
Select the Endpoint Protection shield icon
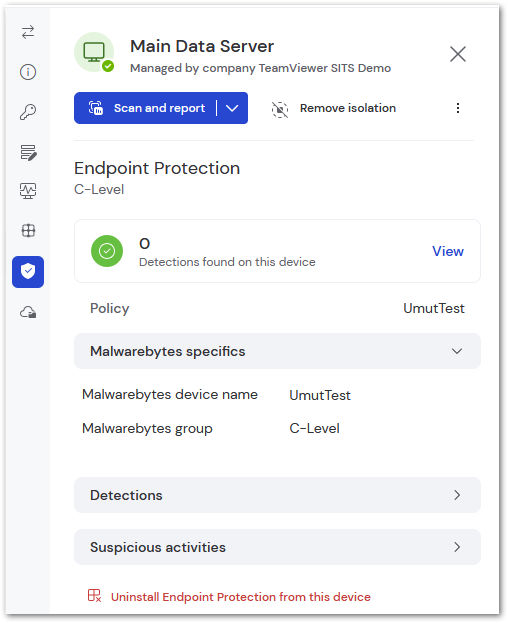click(x=28, y=272)
